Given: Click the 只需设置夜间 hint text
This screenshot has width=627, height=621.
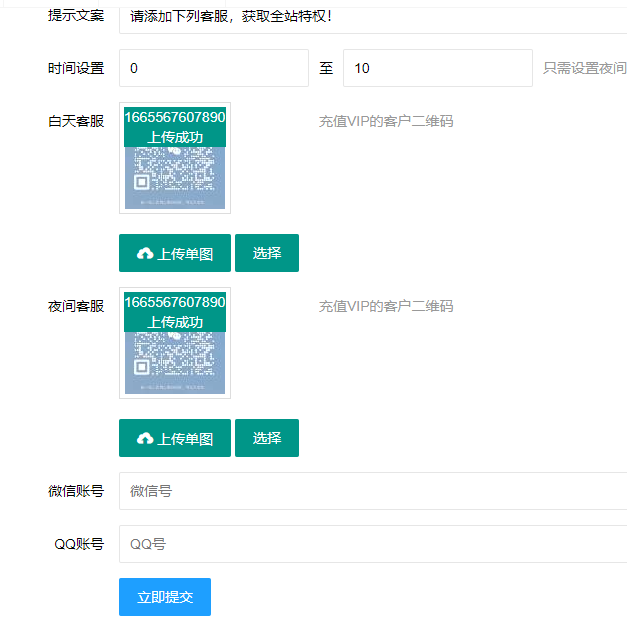Looking at the screenshot, I should 585,68.
